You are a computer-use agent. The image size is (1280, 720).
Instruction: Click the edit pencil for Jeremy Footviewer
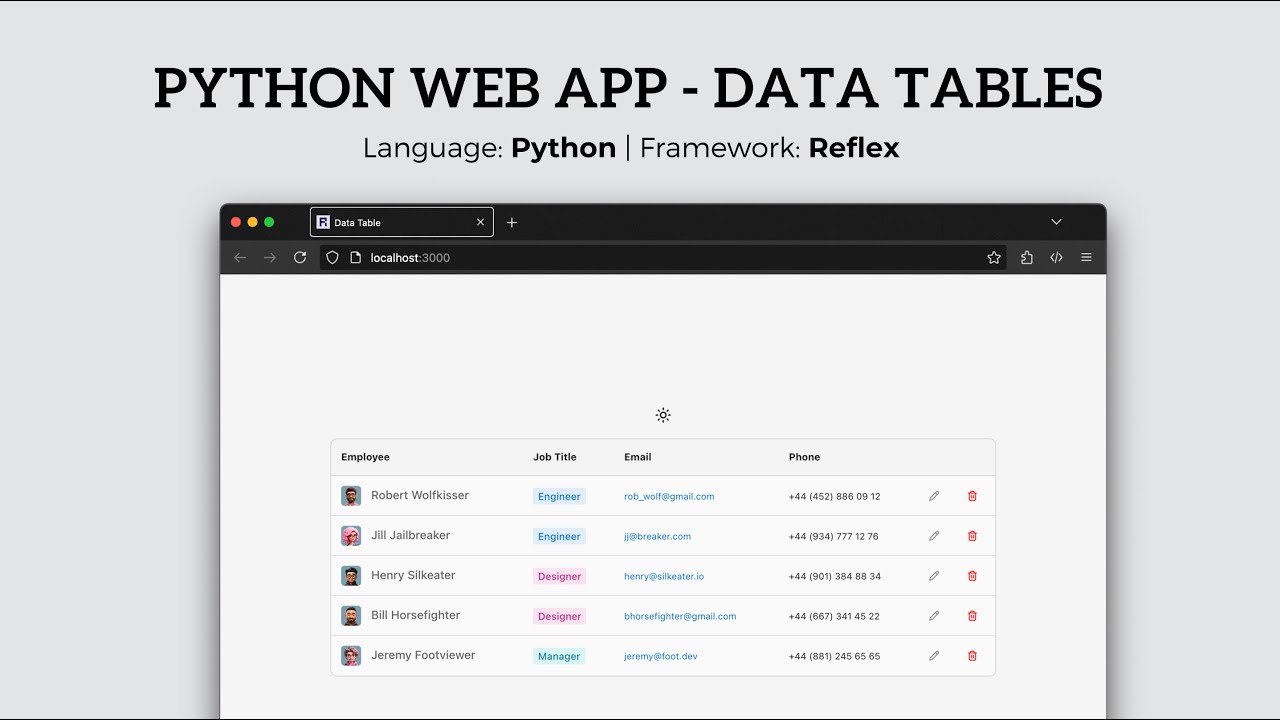934,656
